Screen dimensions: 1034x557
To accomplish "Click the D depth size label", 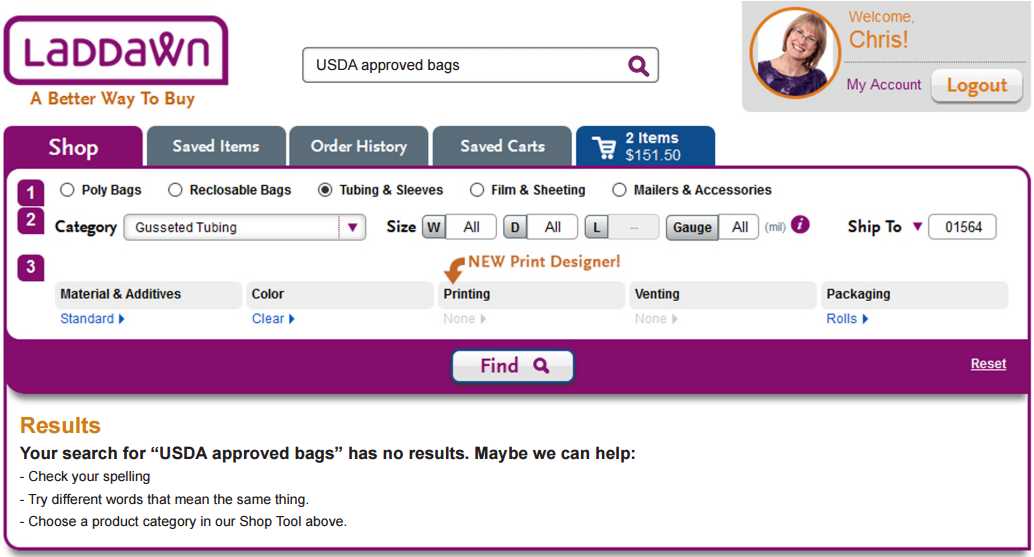I will point(515,227).
